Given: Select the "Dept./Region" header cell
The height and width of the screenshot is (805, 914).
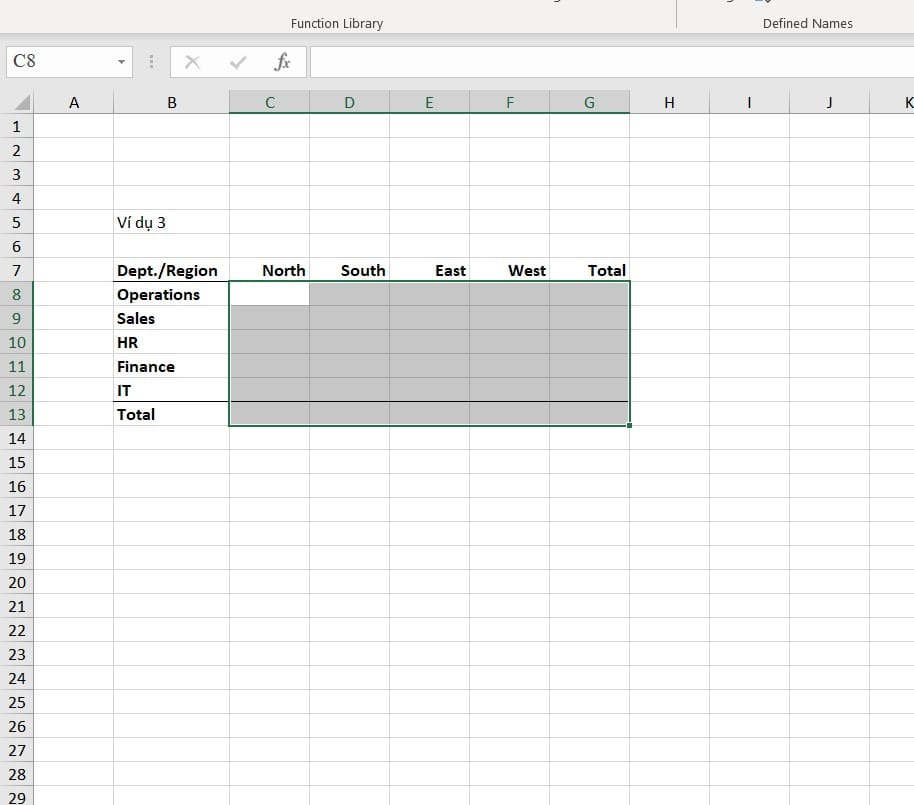Looking at the screenshot, I should coord(168,271).
